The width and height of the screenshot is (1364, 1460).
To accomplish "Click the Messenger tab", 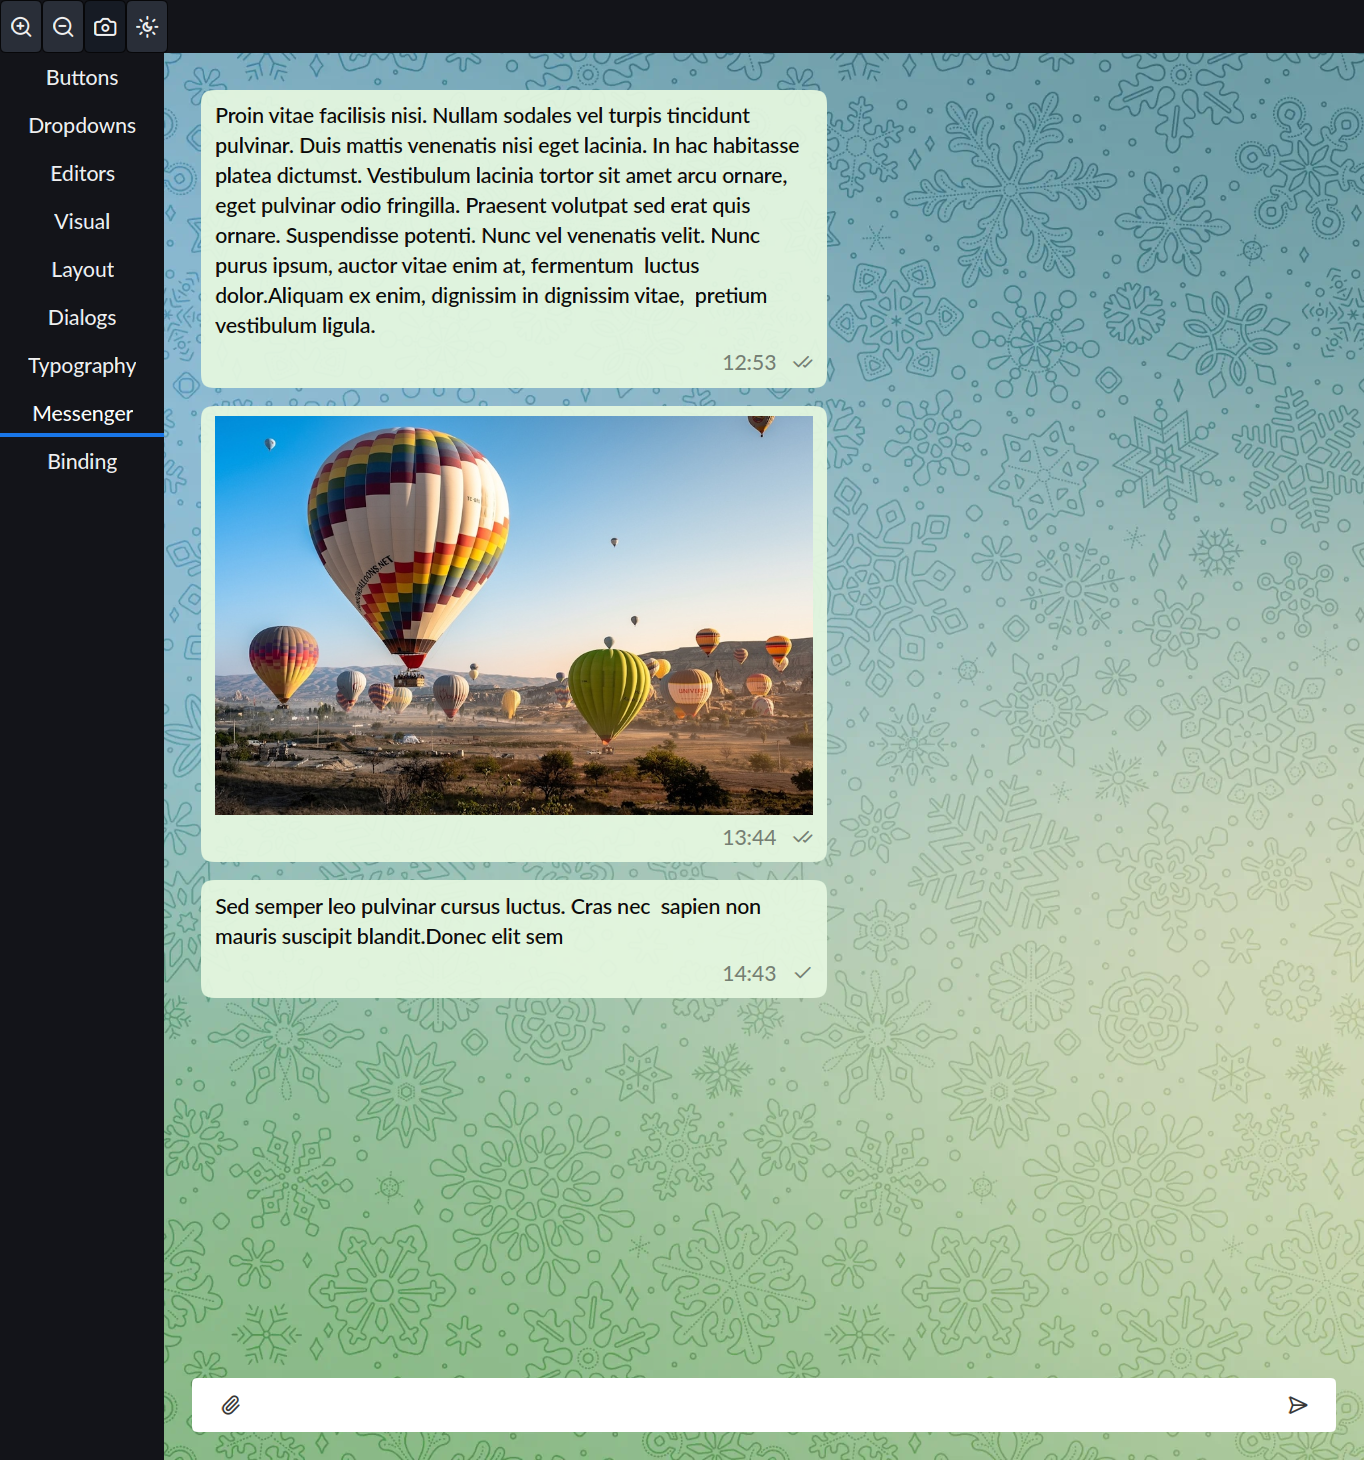I will 82,414.
